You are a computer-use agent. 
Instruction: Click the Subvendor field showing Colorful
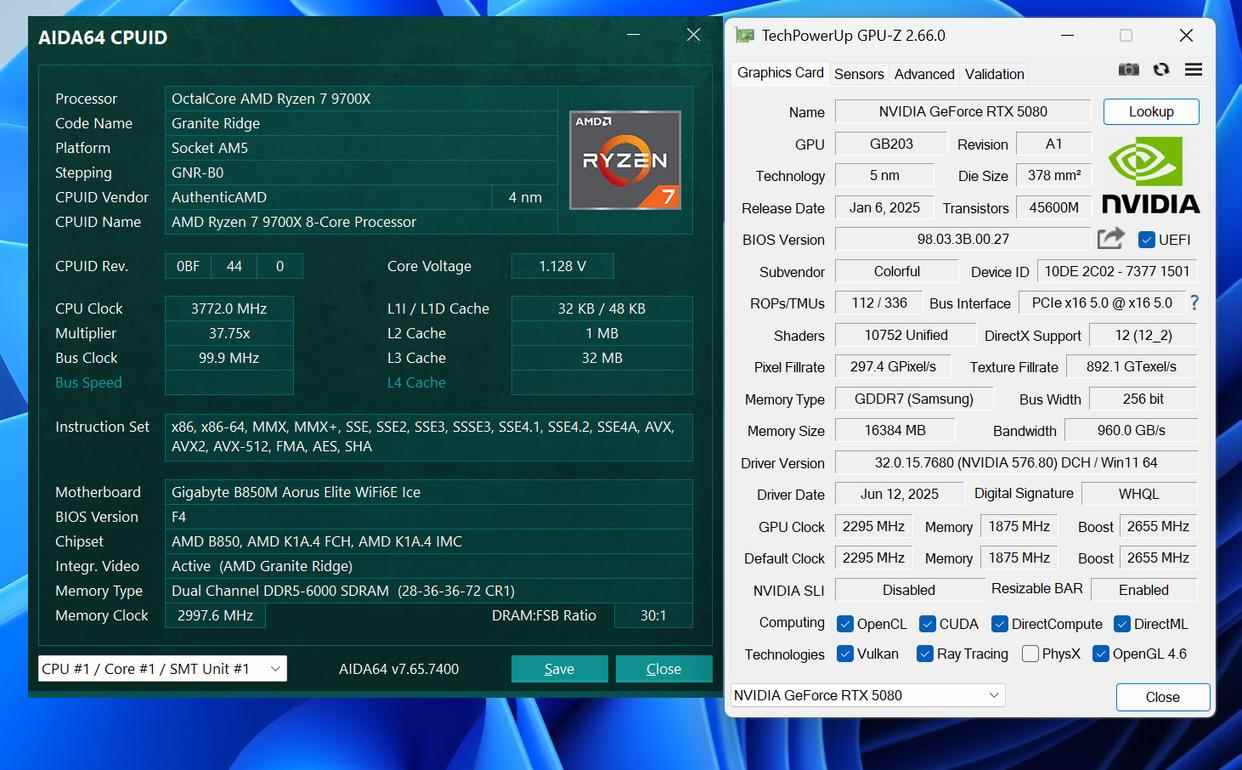[897, 272]
